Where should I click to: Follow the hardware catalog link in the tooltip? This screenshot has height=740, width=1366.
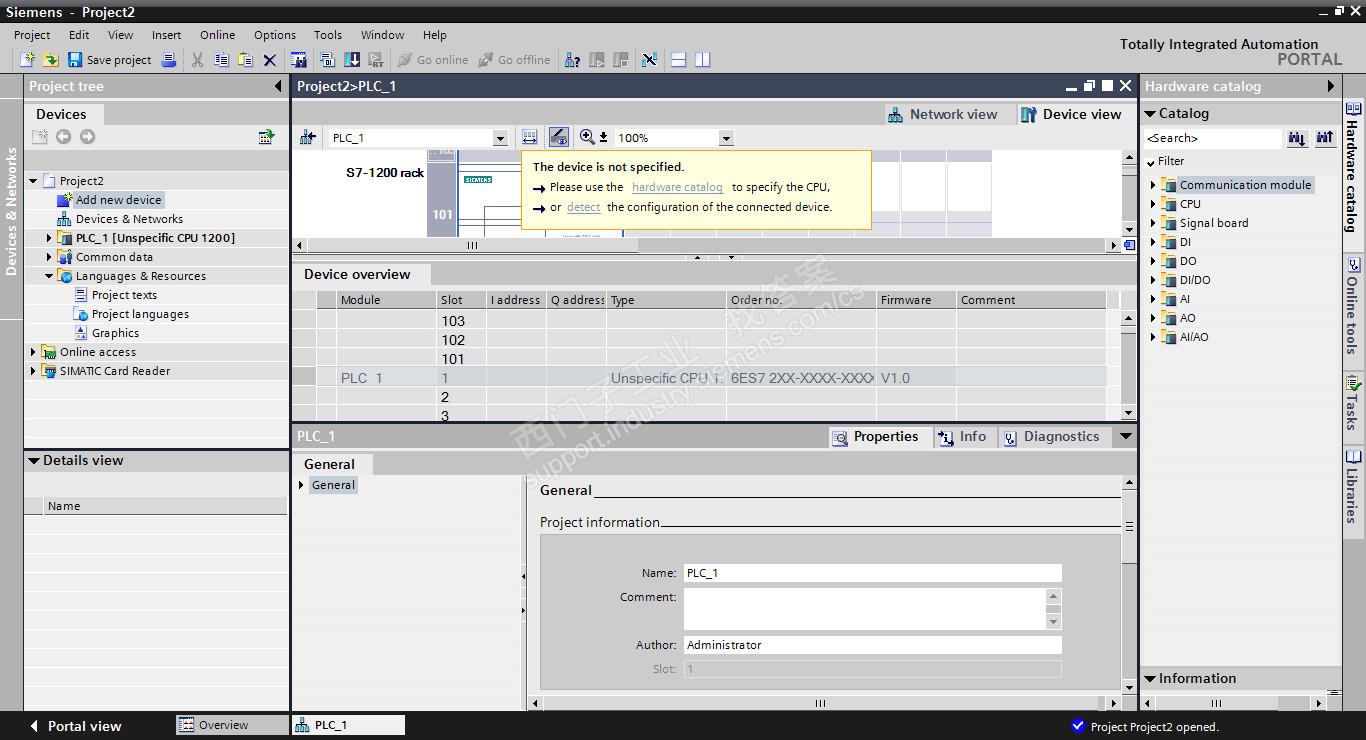tap(677, 187)
